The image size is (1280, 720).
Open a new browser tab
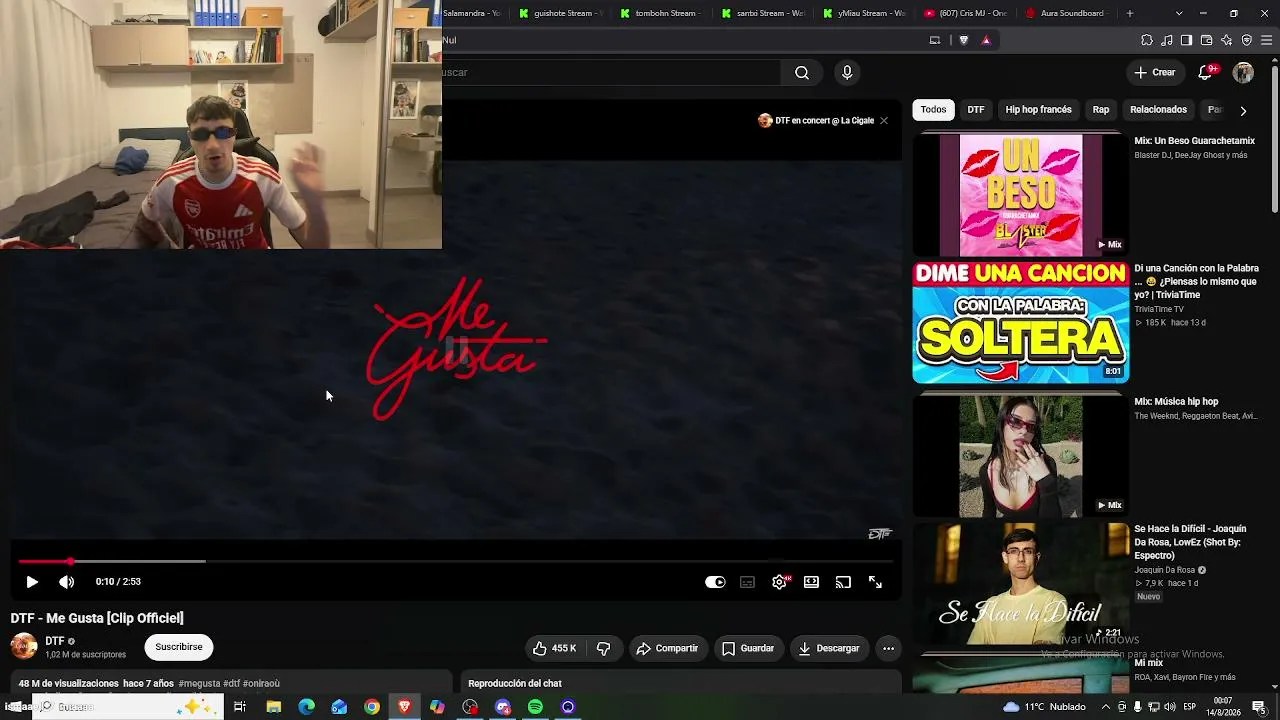[1130, 13]
